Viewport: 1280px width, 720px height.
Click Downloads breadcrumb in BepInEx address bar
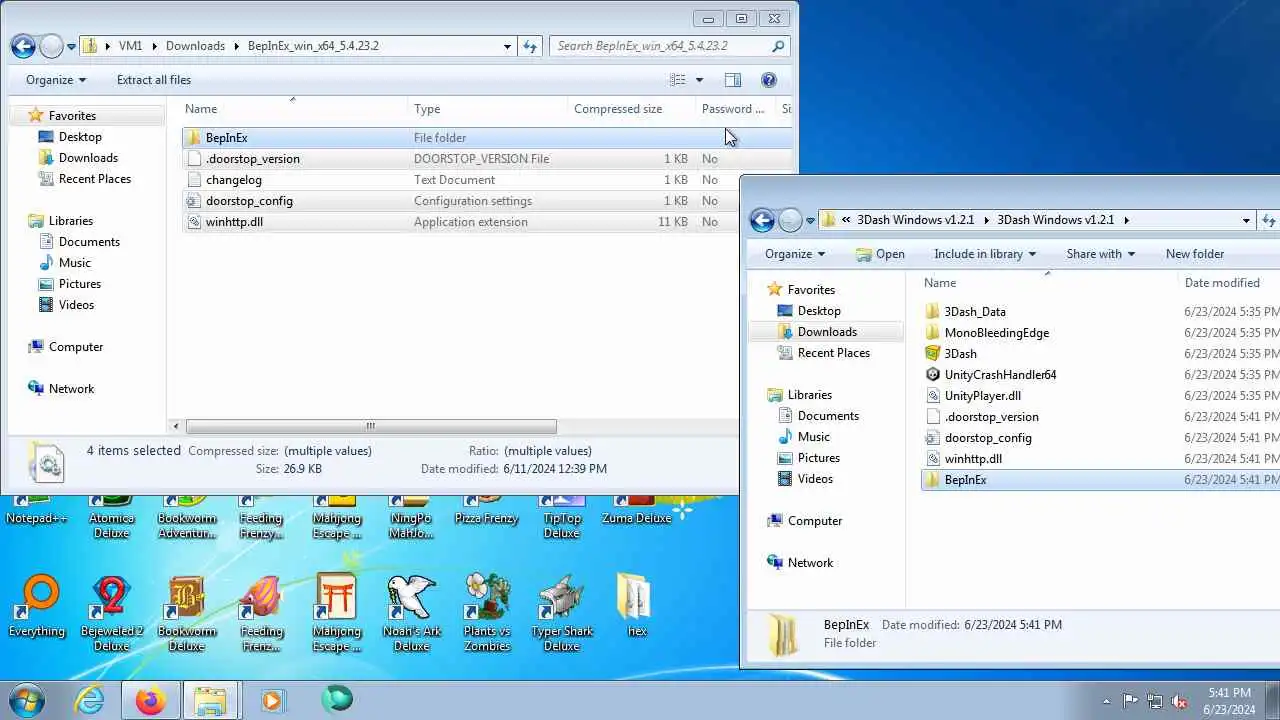(x=195, y=46)
